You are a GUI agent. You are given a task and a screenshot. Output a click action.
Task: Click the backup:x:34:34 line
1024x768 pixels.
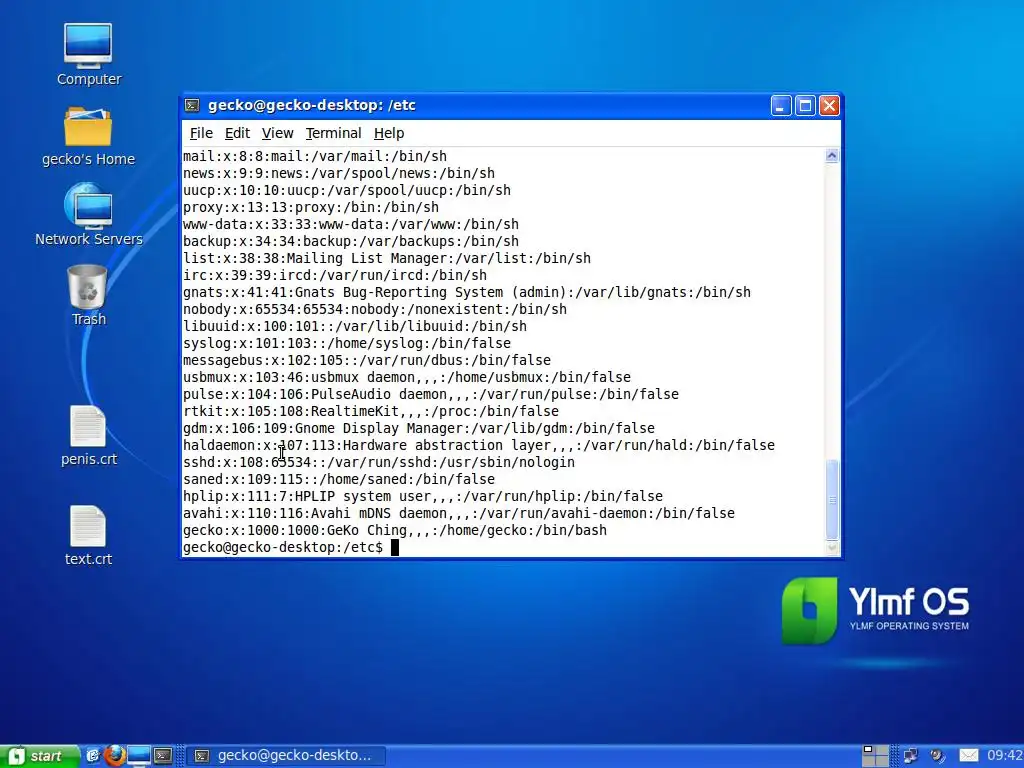351,241
